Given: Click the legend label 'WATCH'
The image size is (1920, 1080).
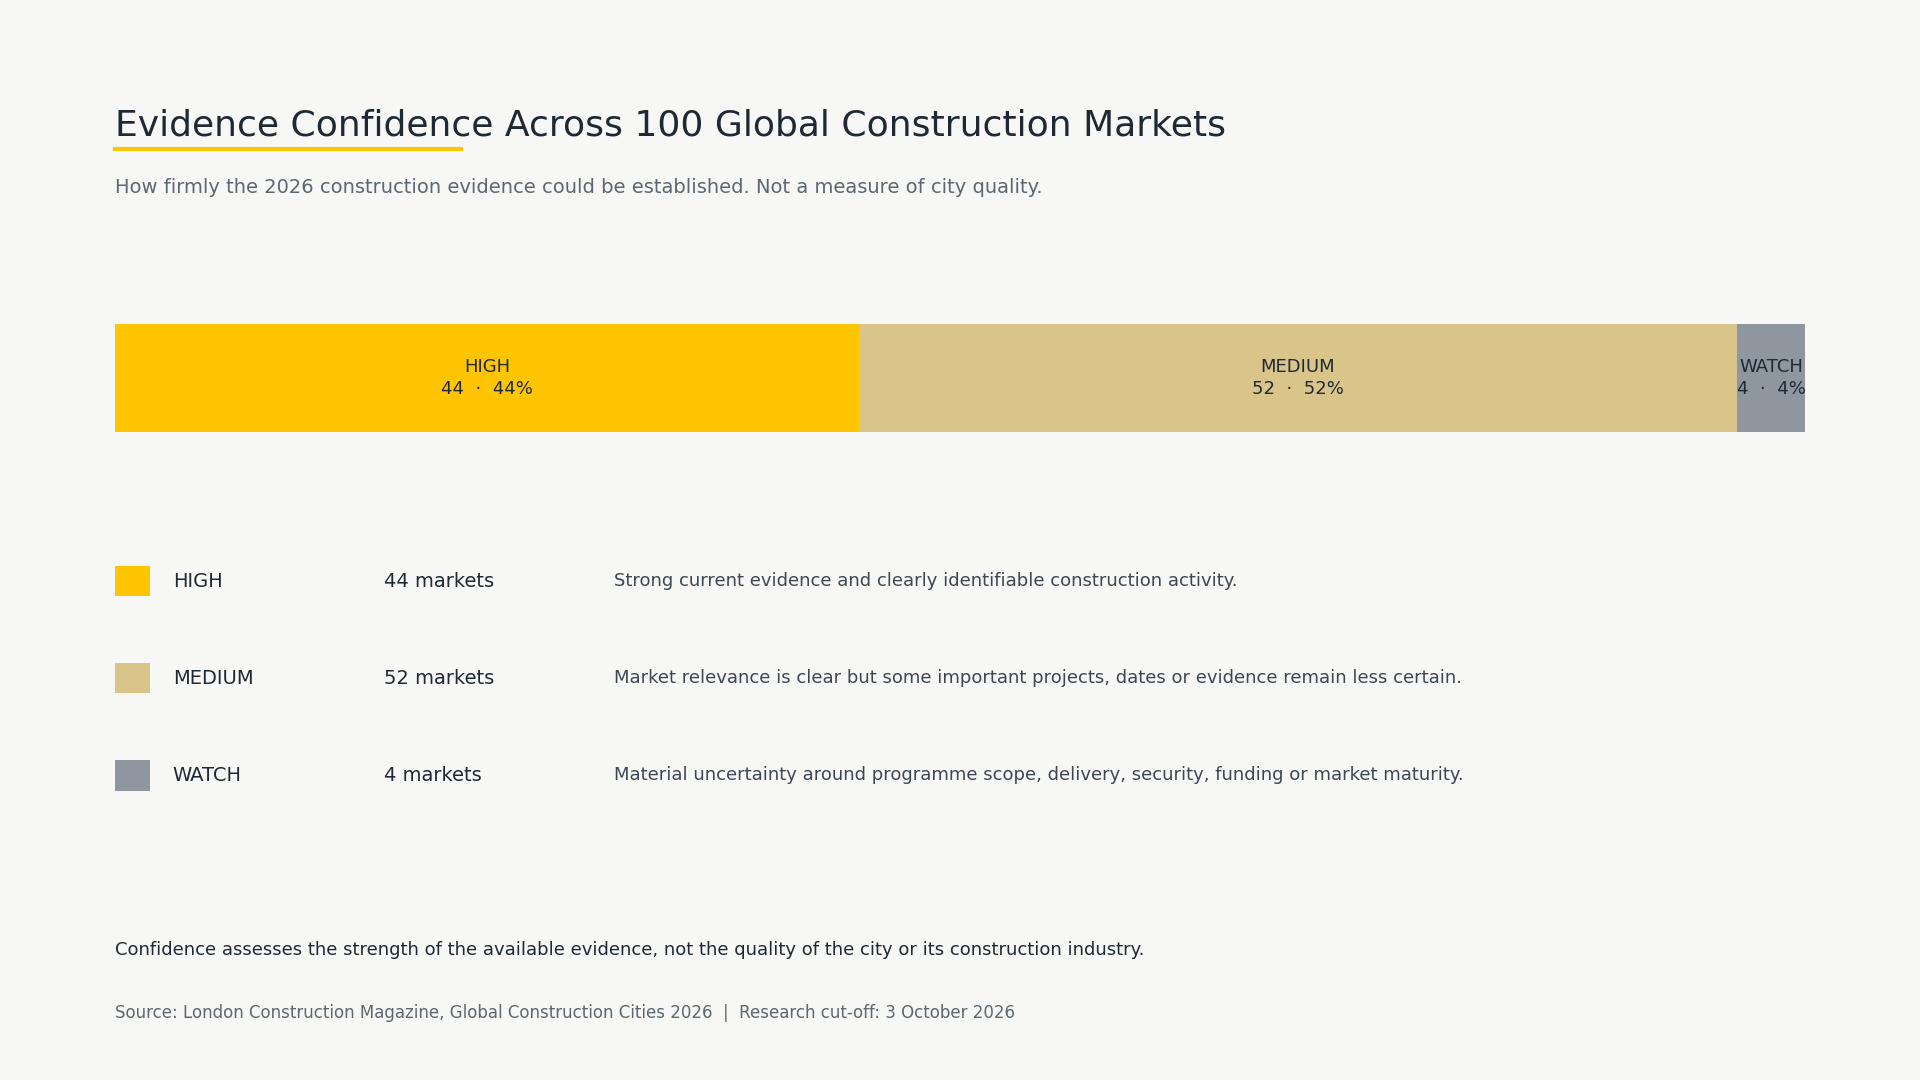Looking at the screenshot, I should (x=207, y=775).
